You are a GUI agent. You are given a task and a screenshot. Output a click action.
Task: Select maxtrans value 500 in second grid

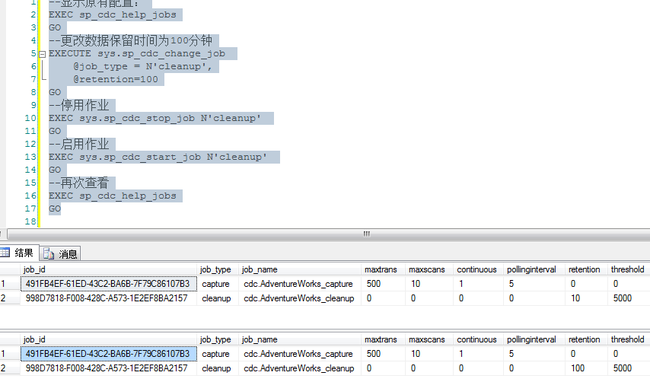[x=383, y=353]
